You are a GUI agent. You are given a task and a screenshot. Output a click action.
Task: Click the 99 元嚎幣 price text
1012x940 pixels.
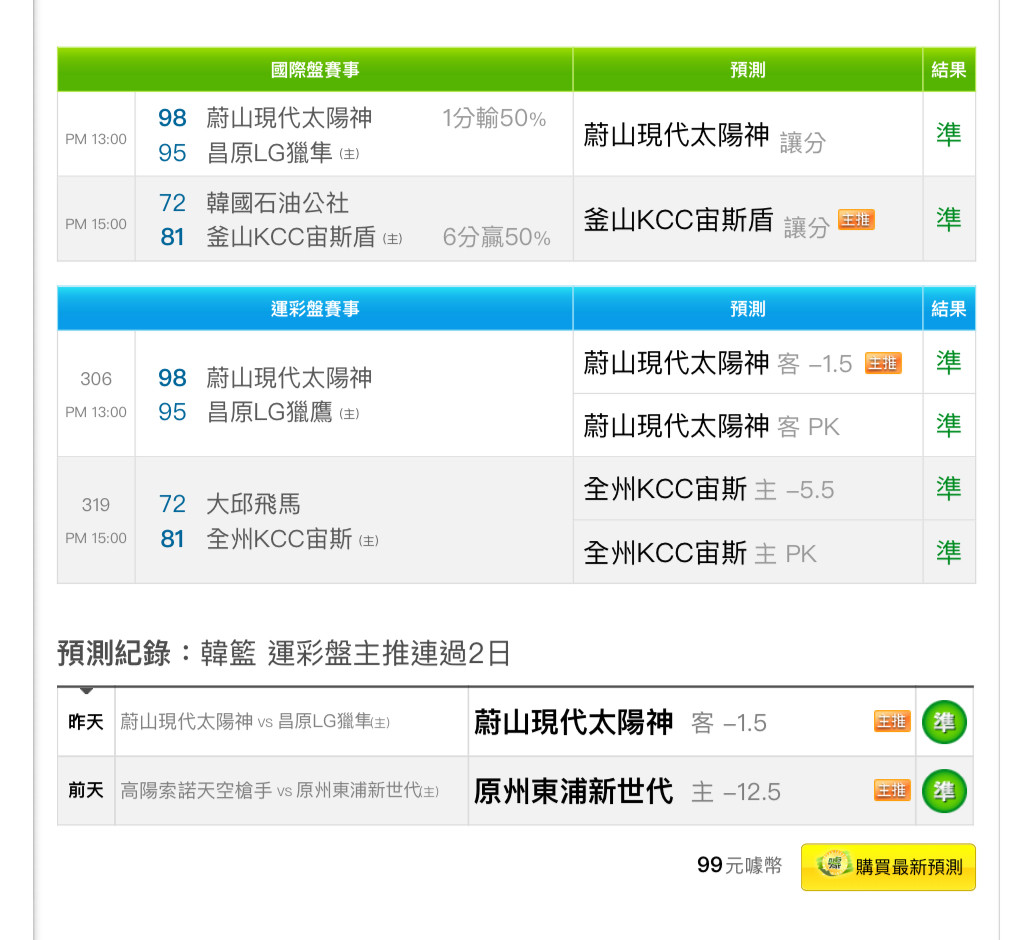coord(740,865)
